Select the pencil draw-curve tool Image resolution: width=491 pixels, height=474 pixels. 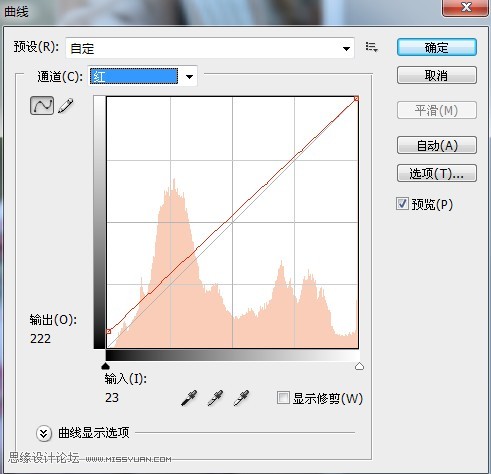pos(66,106)
